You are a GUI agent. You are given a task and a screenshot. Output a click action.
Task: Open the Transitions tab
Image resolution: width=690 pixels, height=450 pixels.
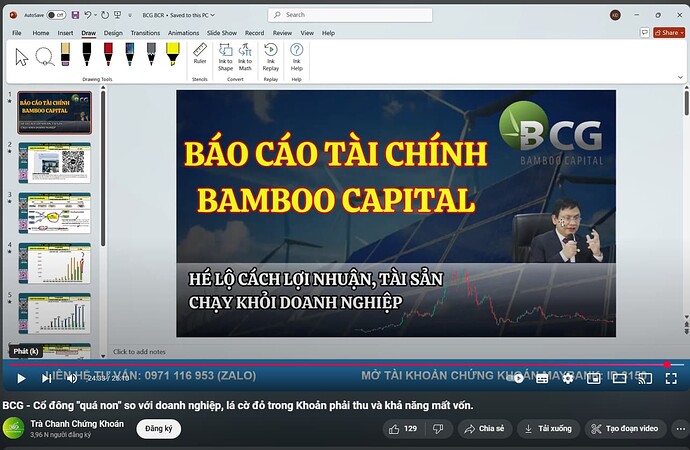pos(145,33)
